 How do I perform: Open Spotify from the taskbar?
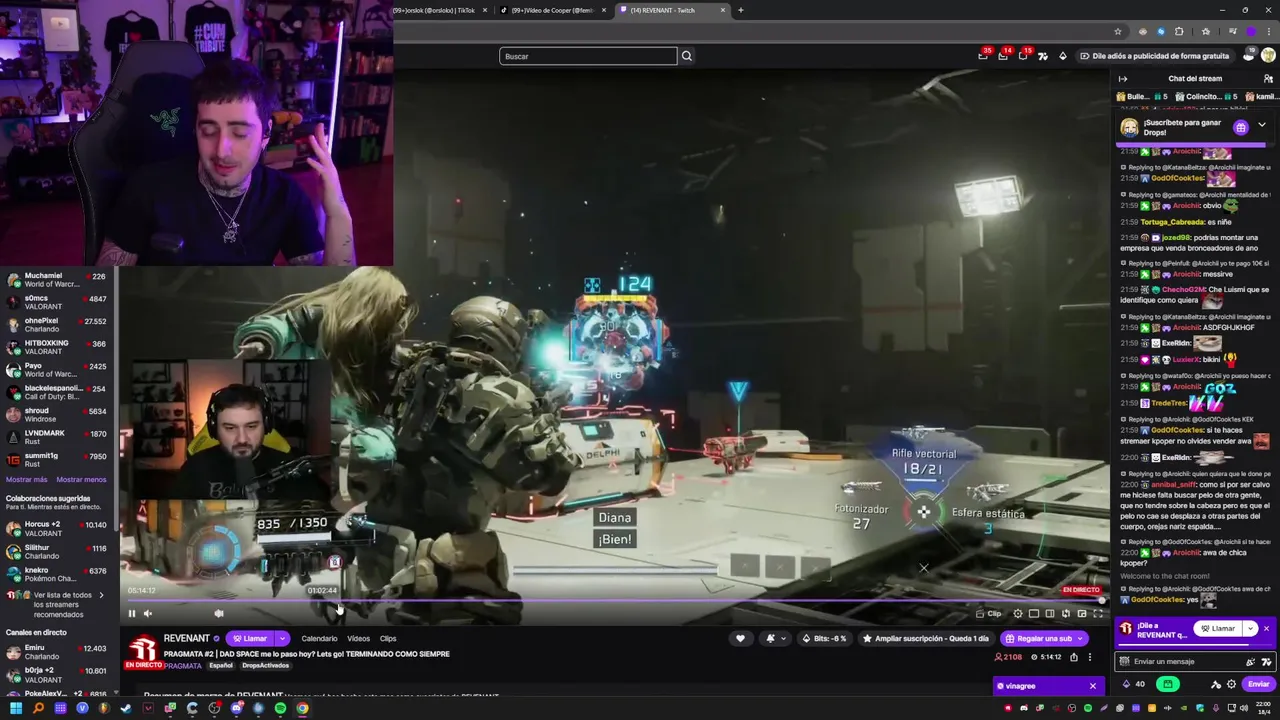point(280,708)
